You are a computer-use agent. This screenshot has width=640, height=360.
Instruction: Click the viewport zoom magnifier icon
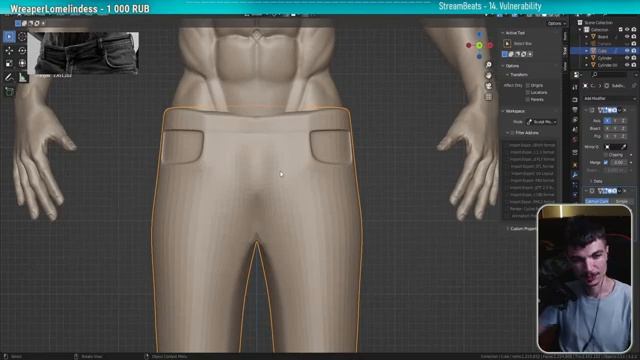point(489,65)
